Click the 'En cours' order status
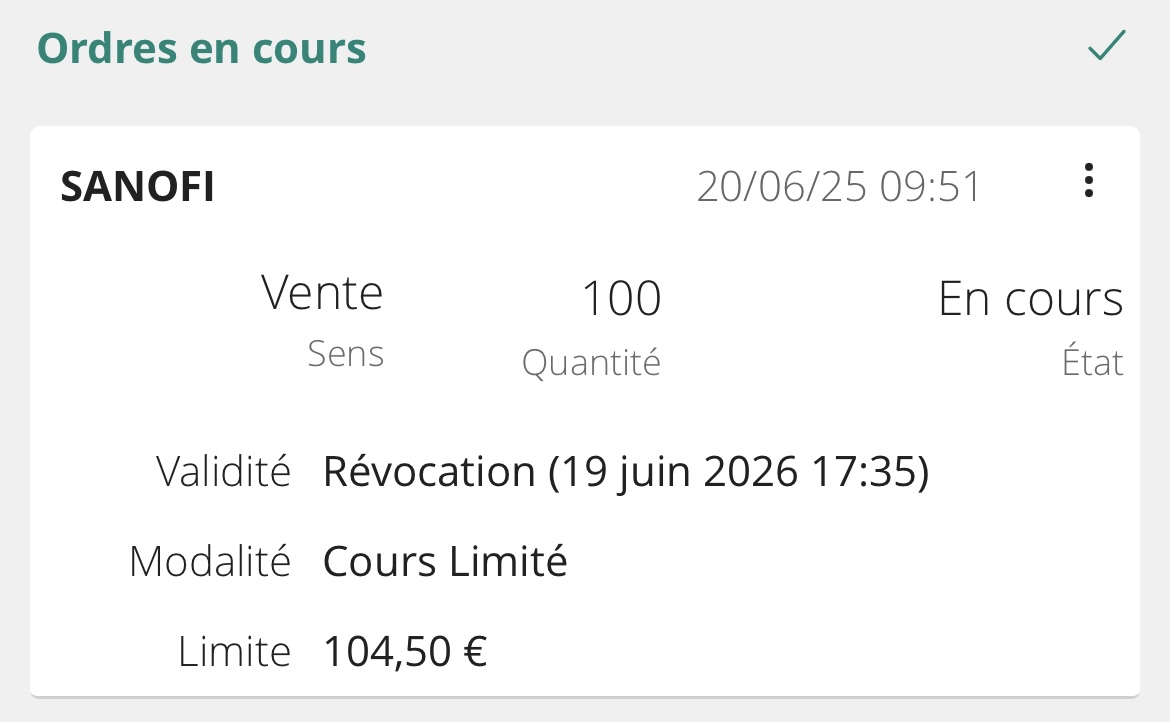This screenshot has height=722, width=1170. [1030, 298]
